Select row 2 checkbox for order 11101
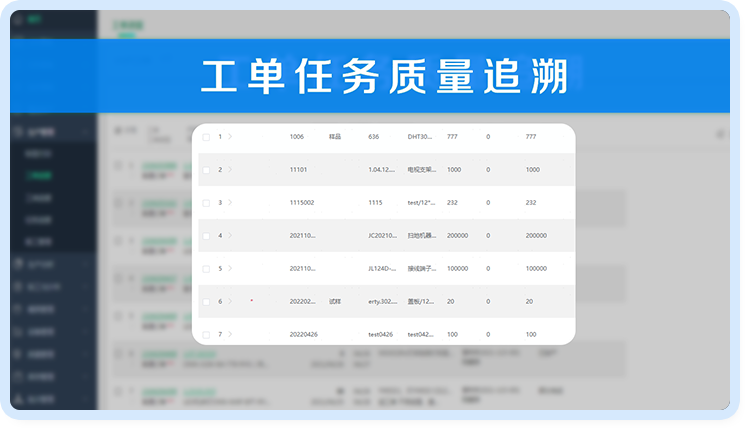Screen dimensions: 745x428 point(206,170)
